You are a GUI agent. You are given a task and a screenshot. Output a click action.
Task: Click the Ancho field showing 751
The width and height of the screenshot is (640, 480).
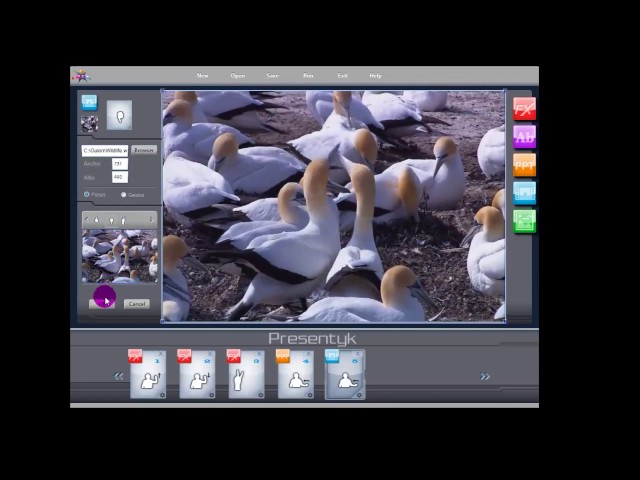coord(120,164)
